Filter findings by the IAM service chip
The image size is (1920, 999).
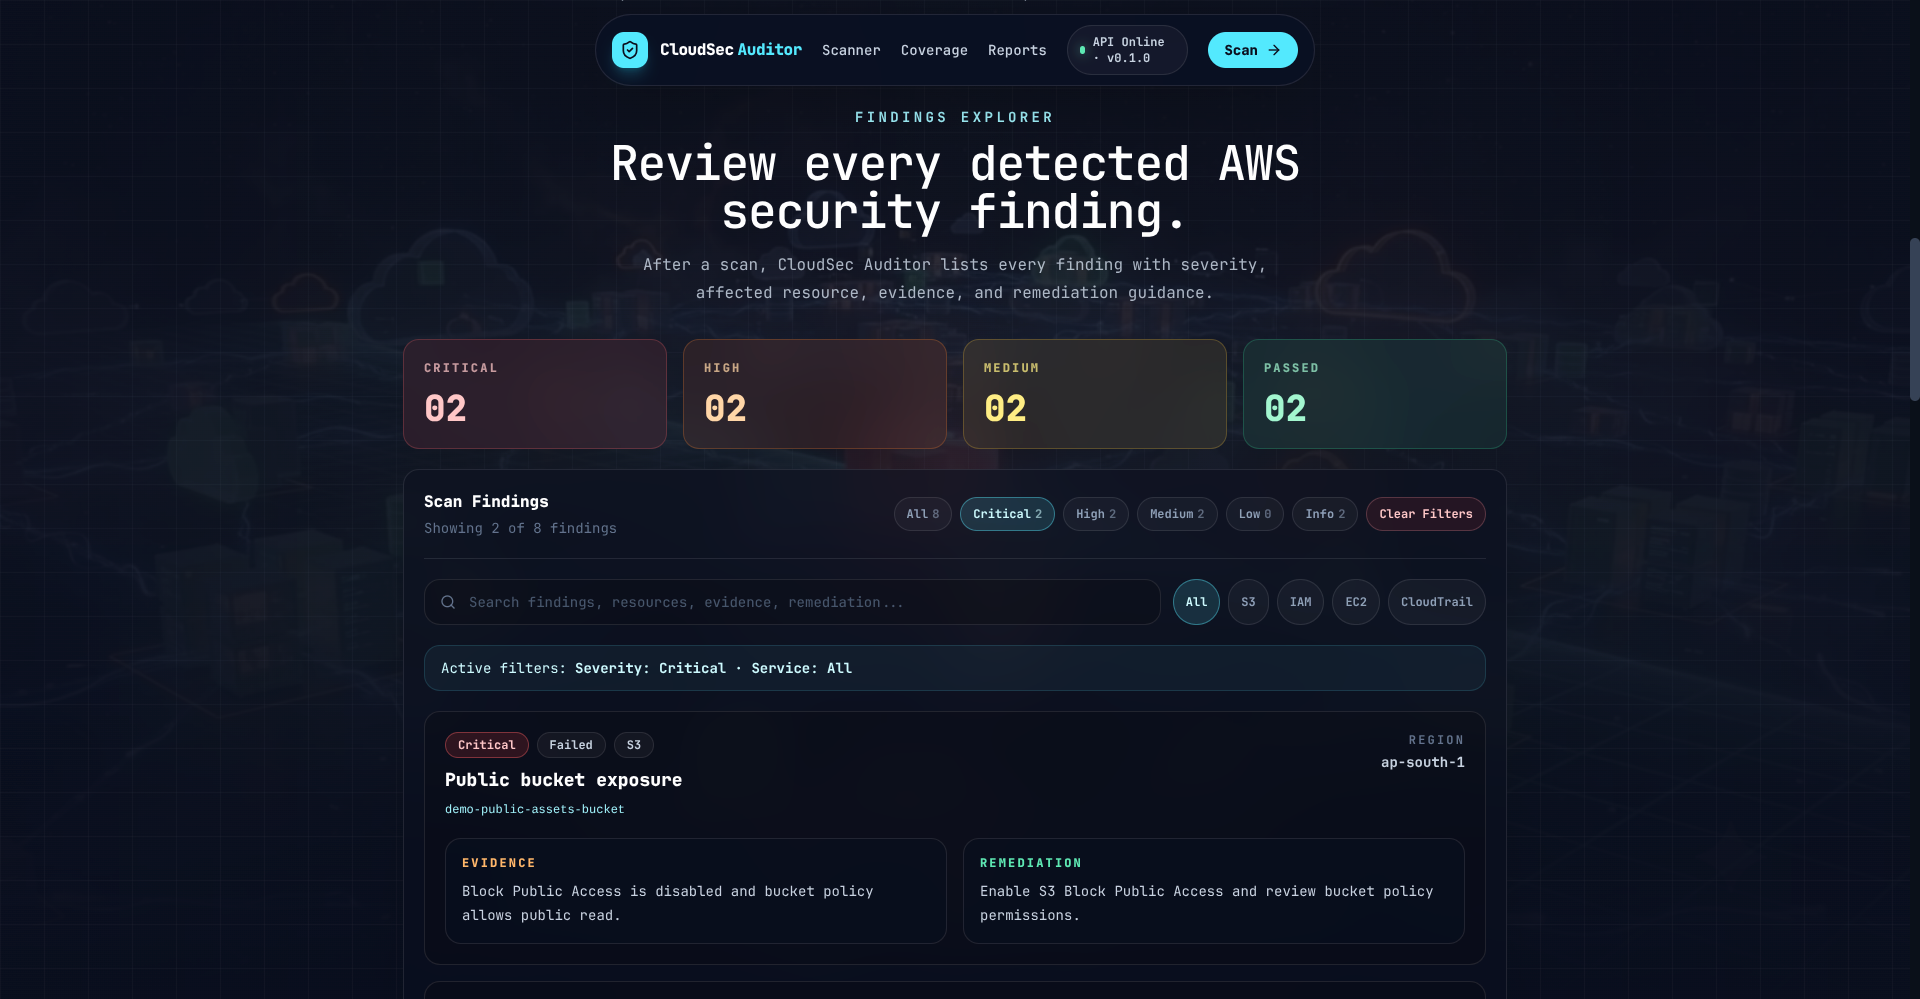pyautogui.click(x=1300, y=602)
